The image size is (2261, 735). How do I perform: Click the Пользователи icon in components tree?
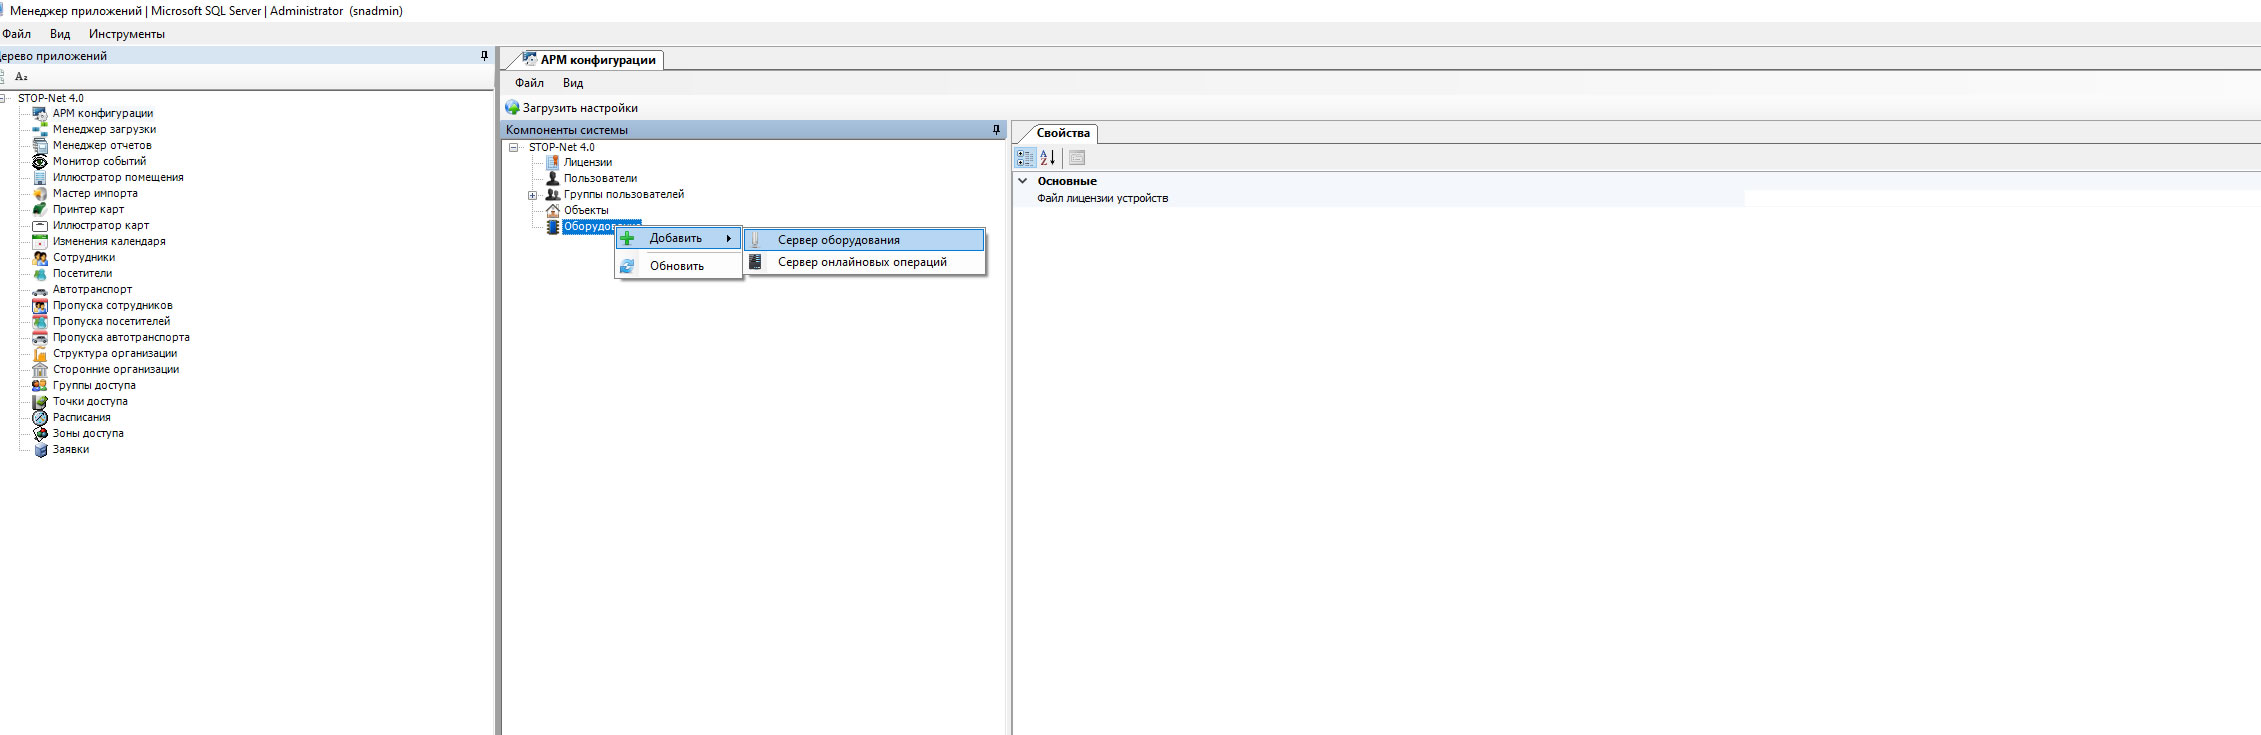click(x=552, y=178)
